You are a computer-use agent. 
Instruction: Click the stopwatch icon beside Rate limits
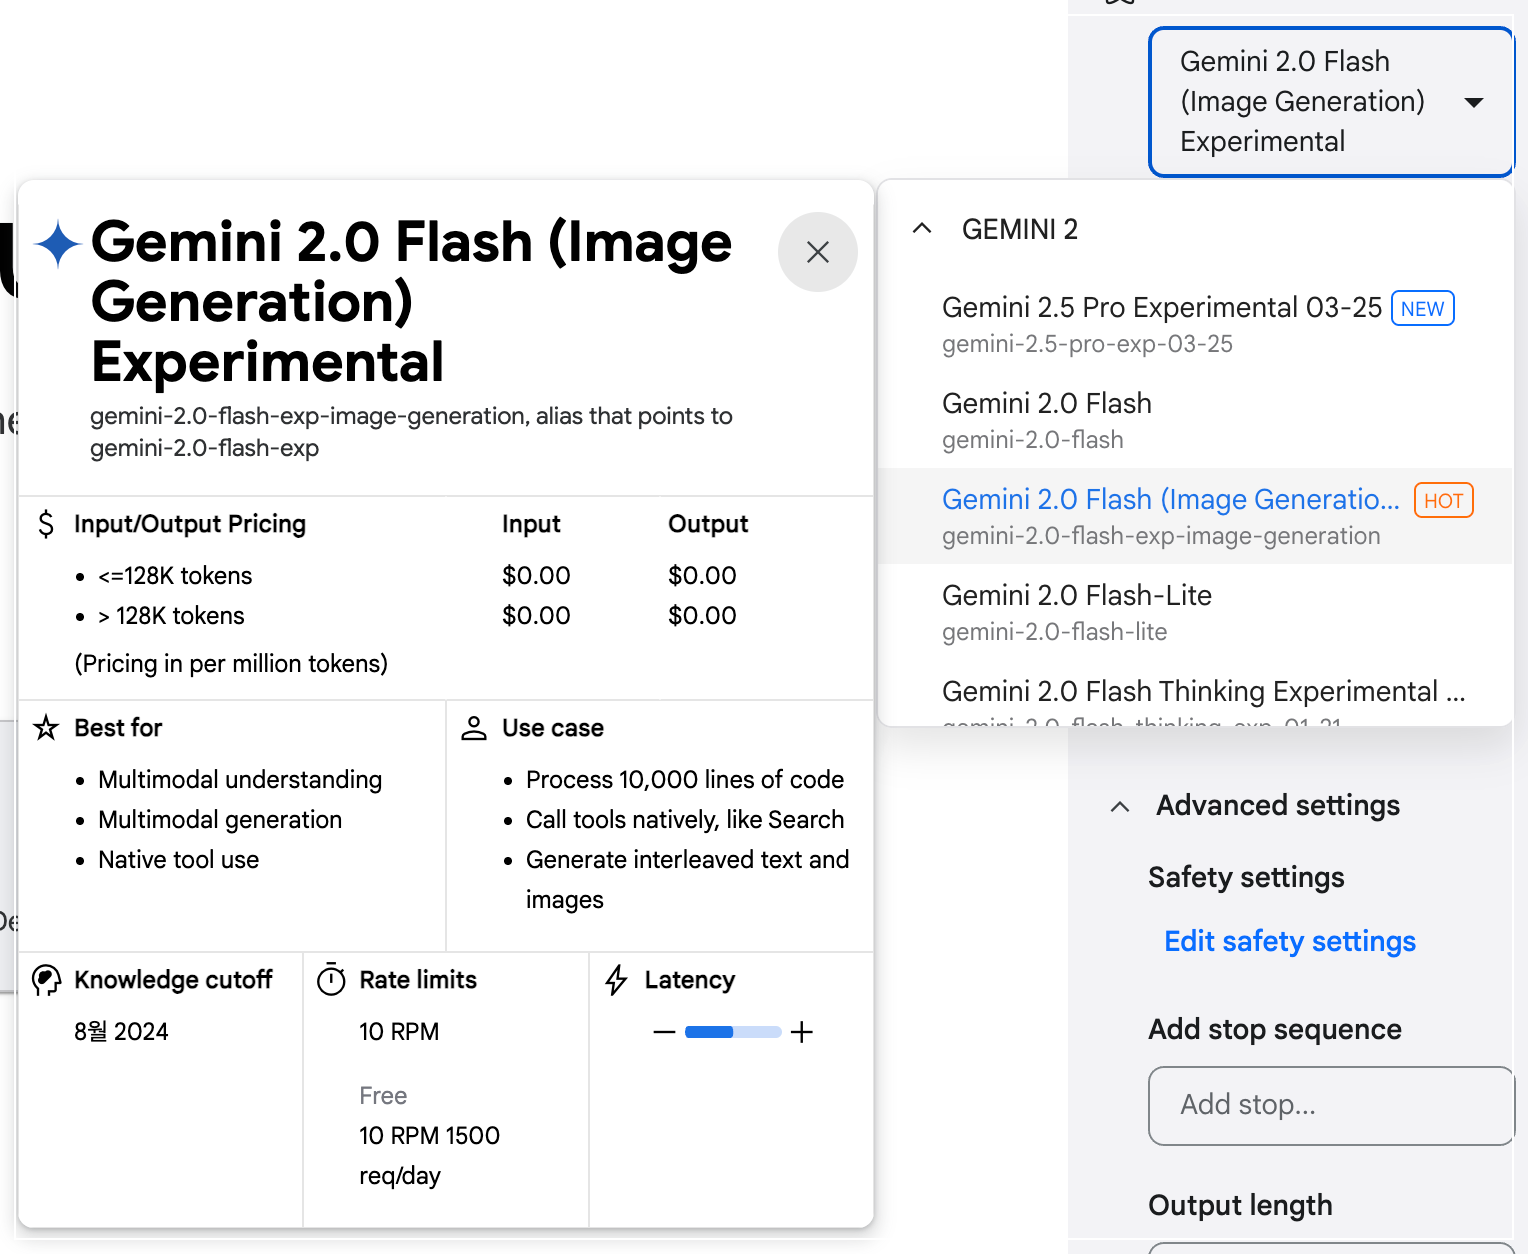tap(331, 980)
